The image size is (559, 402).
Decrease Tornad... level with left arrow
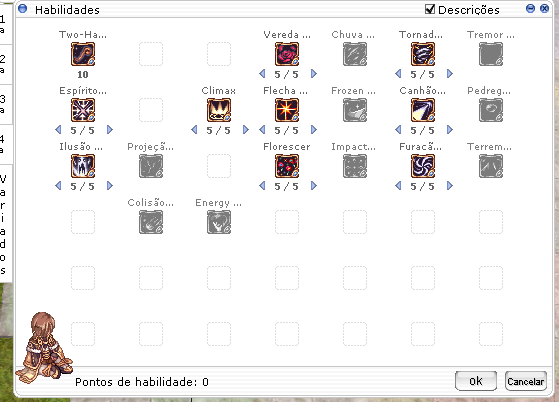(x=398, y=74)
